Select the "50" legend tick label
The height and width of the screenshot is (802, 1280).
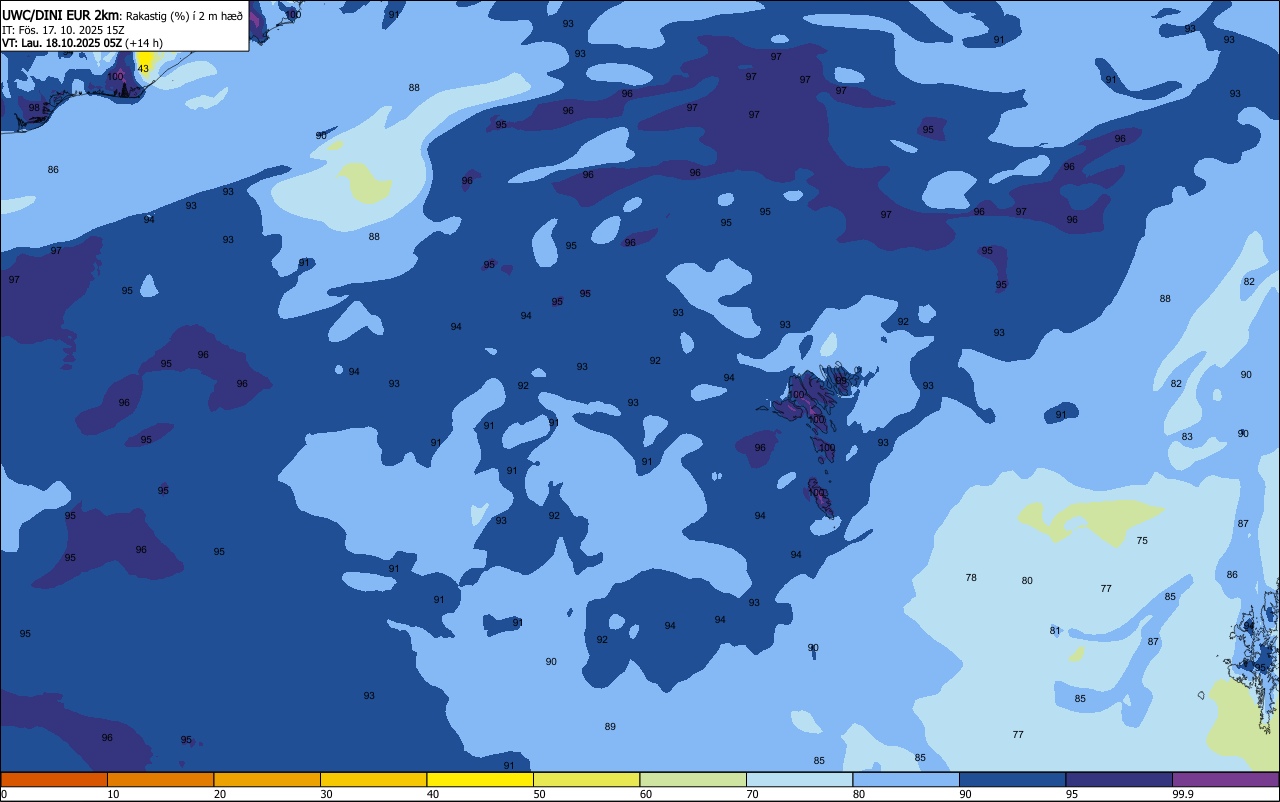(539, 794)
